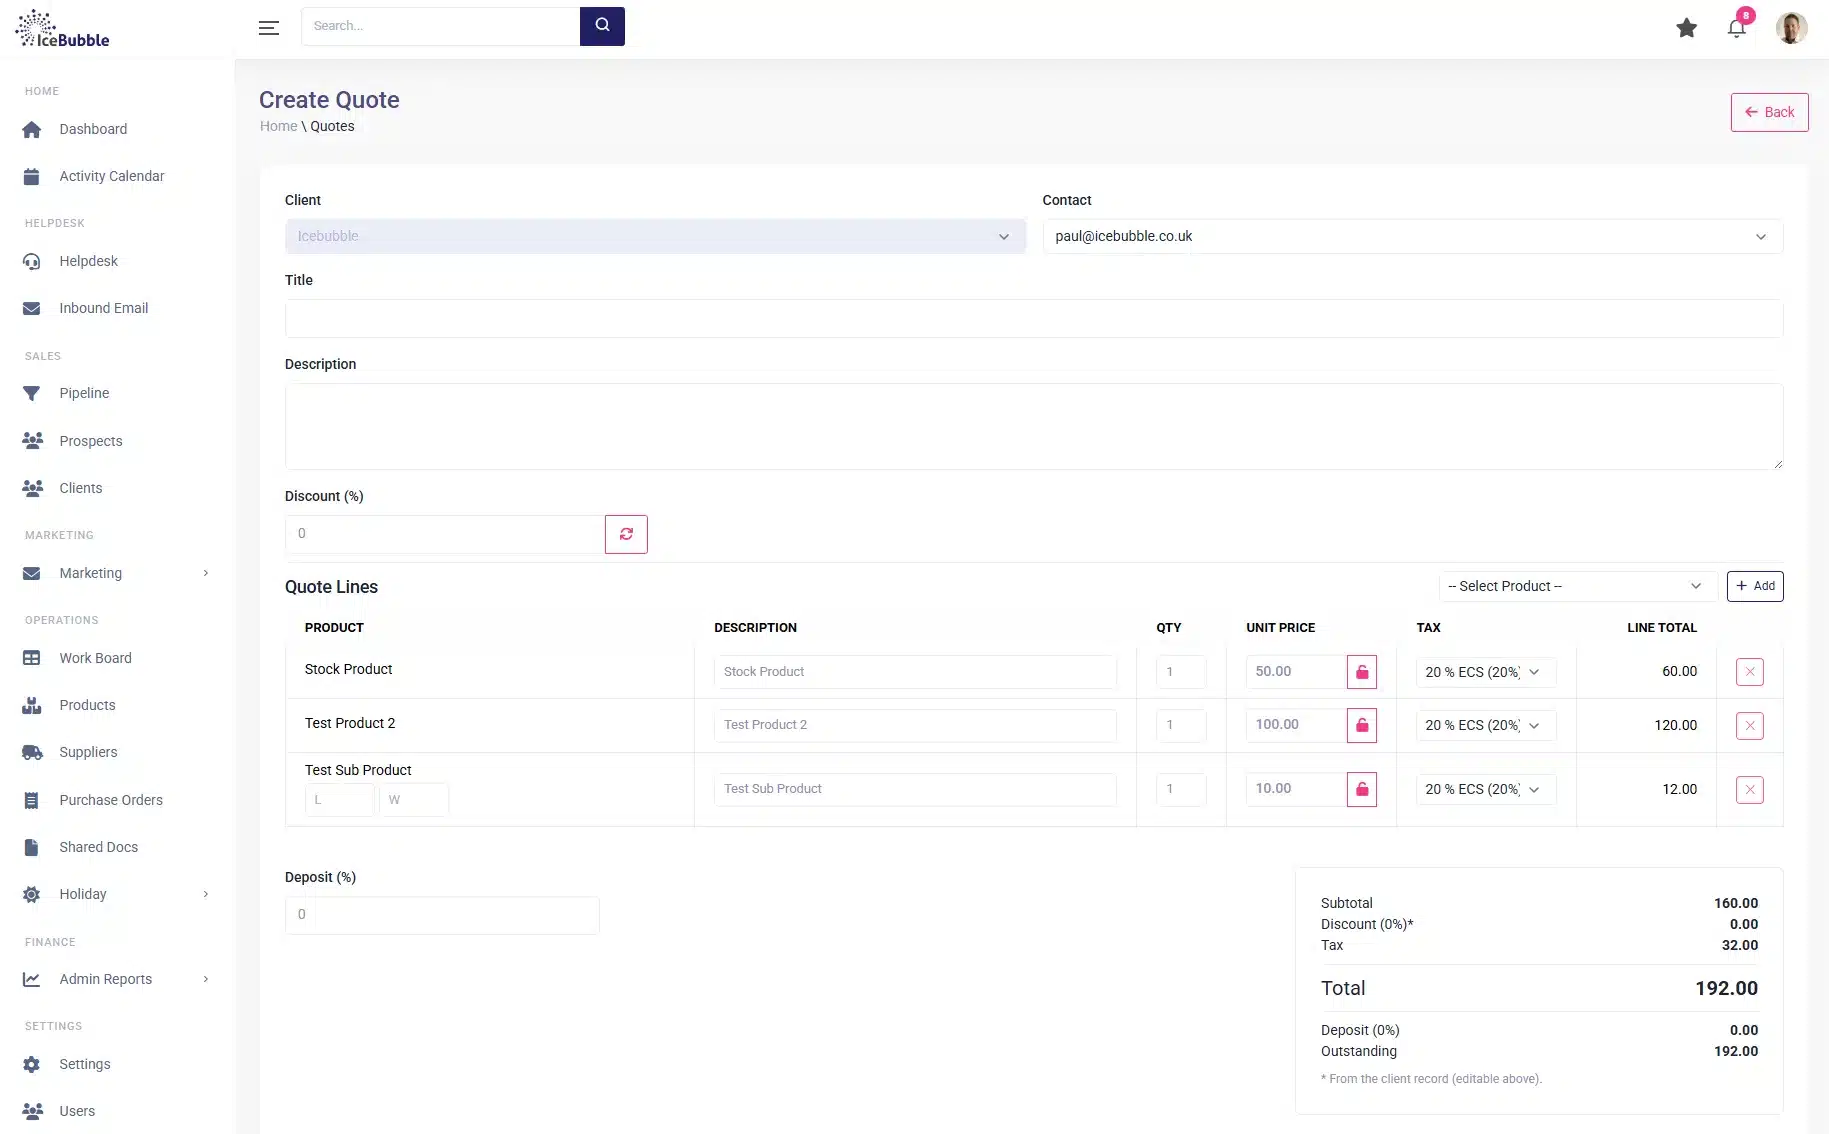
Task: Open the user profile avatar
Action: pos(1790,28)
